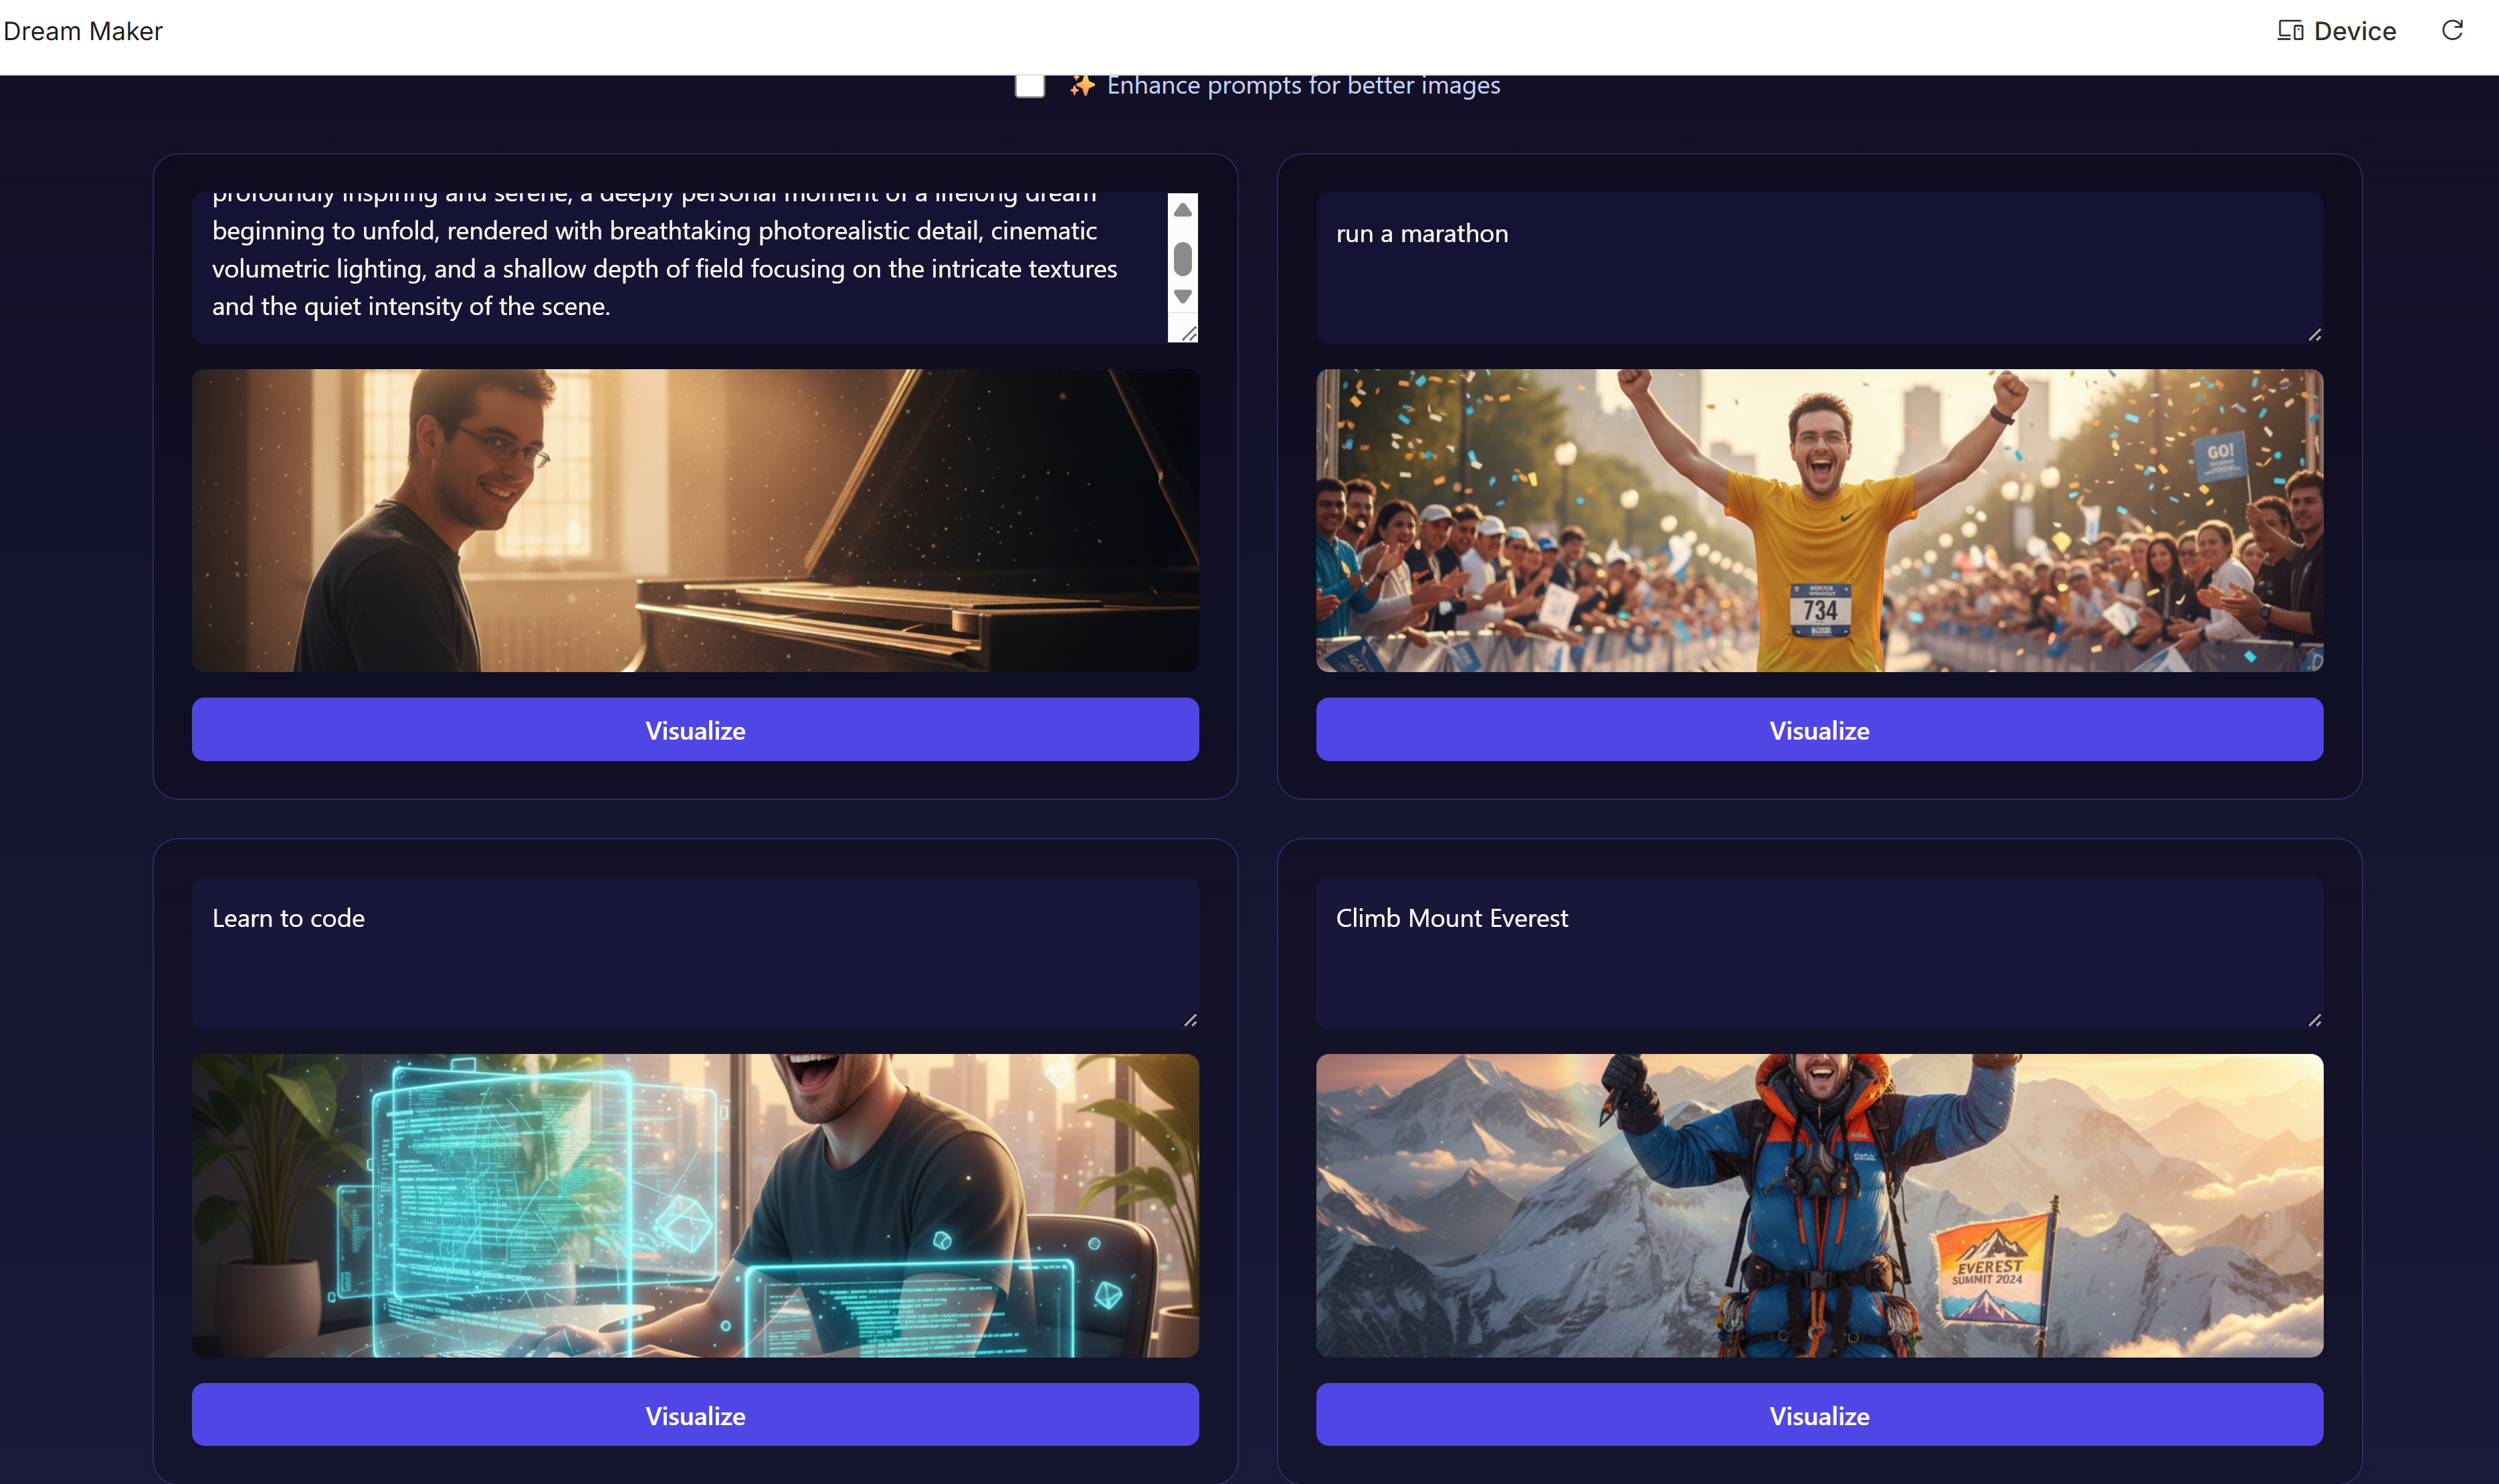The image size is (2499, 1484).
Task: Click resize handle of Learn to code box
Action: click(1190, 1020)
